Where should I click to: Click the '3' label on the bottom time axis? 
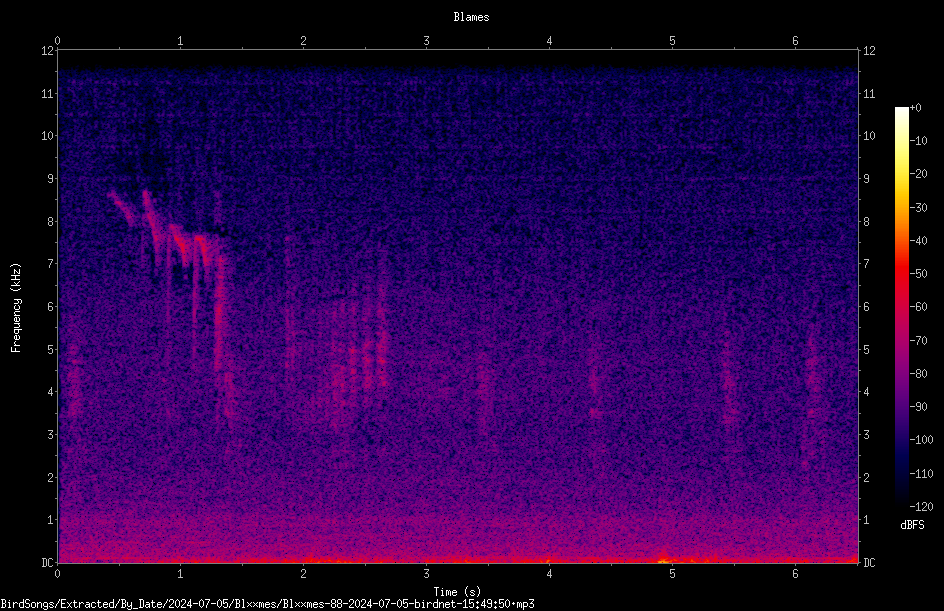(x=426, y=574)
